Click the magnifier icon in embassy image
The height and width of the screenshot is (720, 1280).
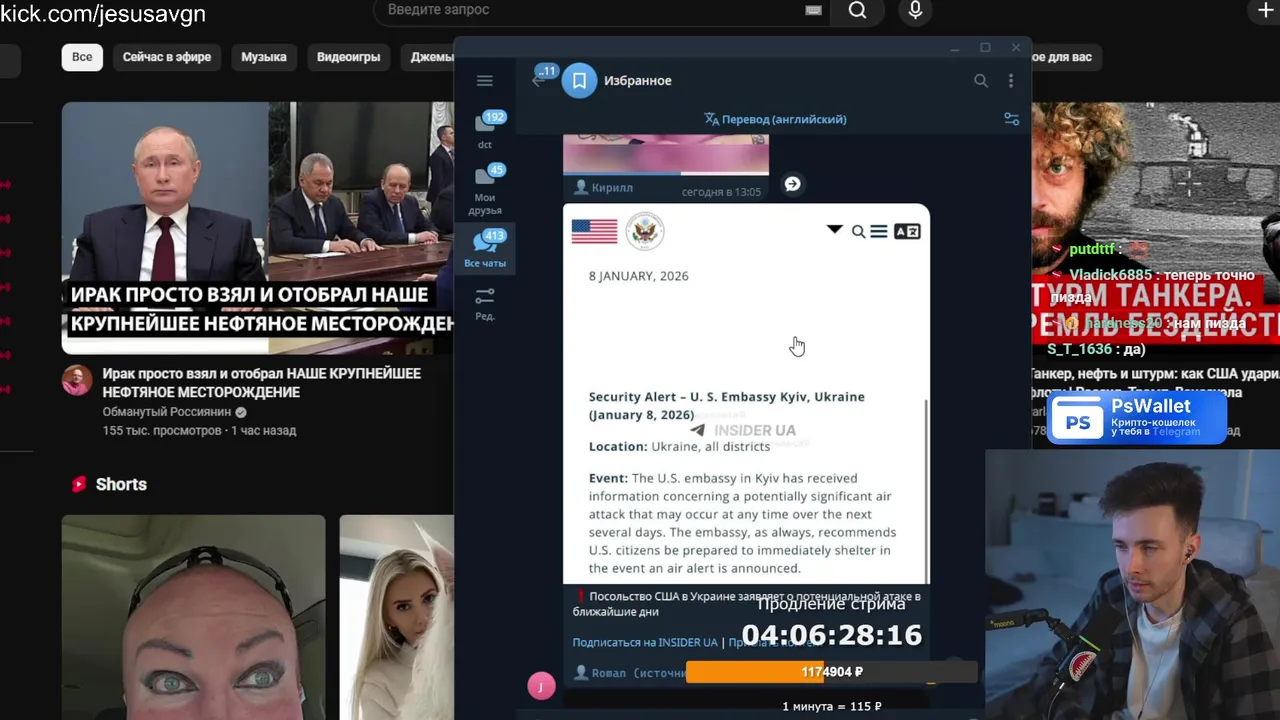click(858, 232)
